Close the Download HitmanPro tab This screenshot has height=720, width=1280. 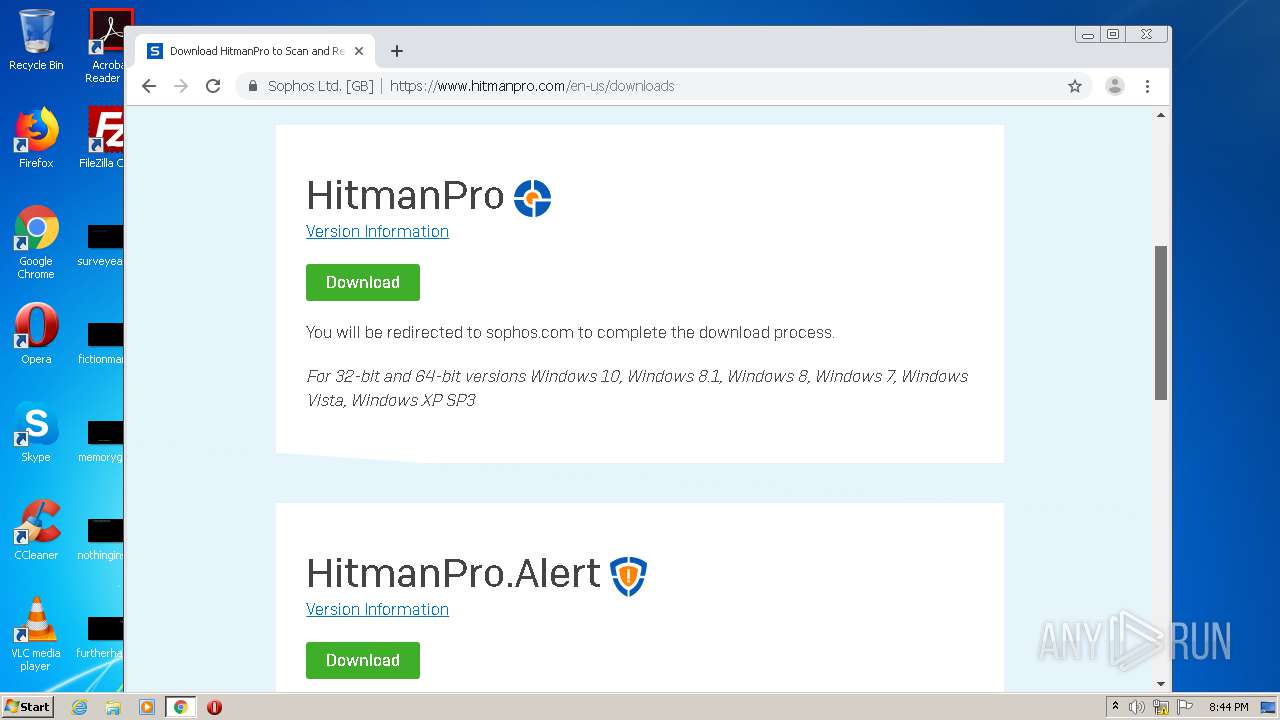359,51
